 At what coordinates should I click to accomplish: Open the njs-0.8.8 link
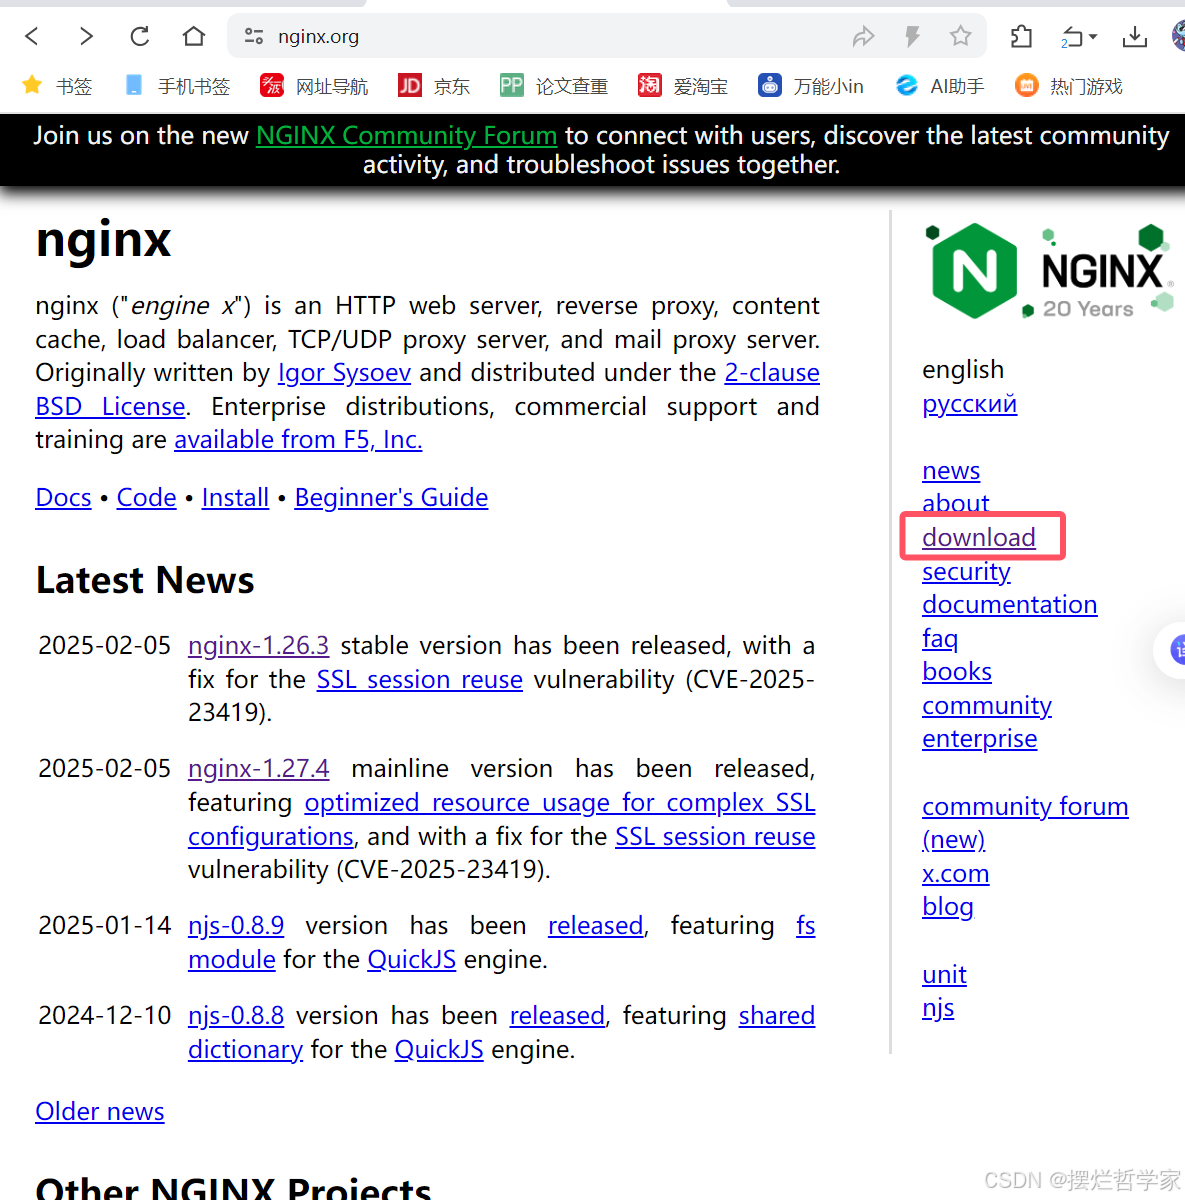236,1016
